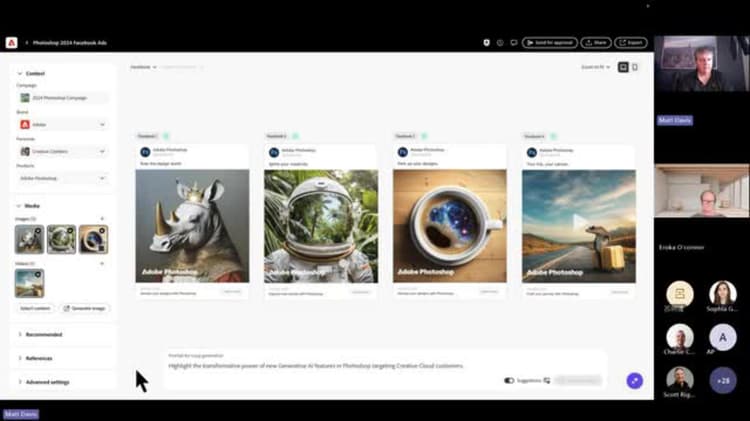This screenshot has height=421, width=750.
Task: Open Matt Davis video tile in call
Action: [x=701, y=64]
